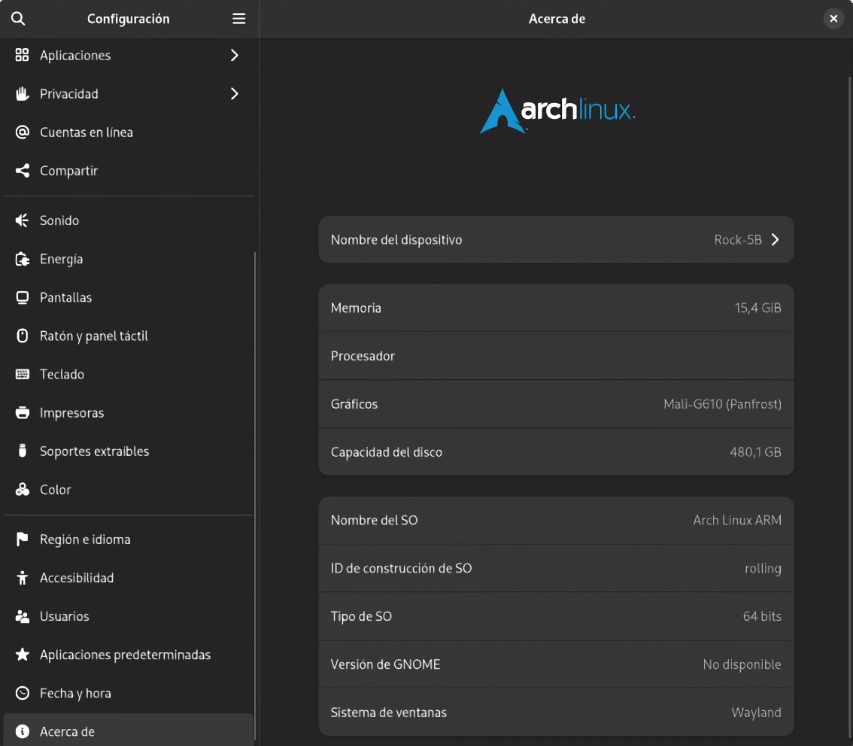
Task: Click the Nombre del dispositivo row
Action: tap(556, 240)
